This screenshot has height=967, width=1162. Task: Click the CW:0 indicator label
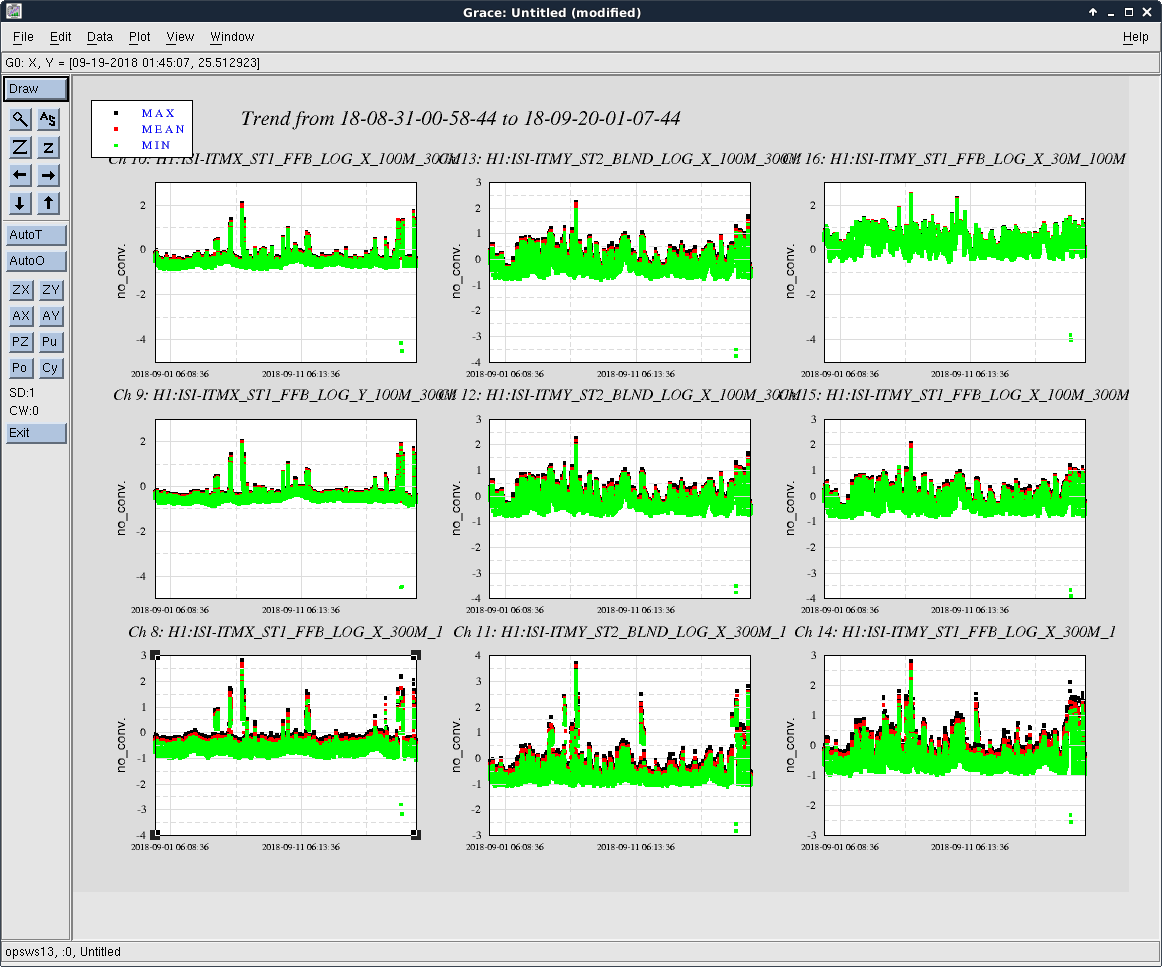(x=24, y=411)
